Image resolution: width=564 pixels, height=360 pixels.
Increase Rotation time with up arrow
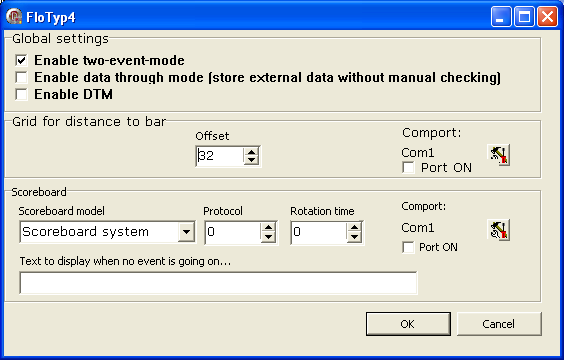click(354, 227)
